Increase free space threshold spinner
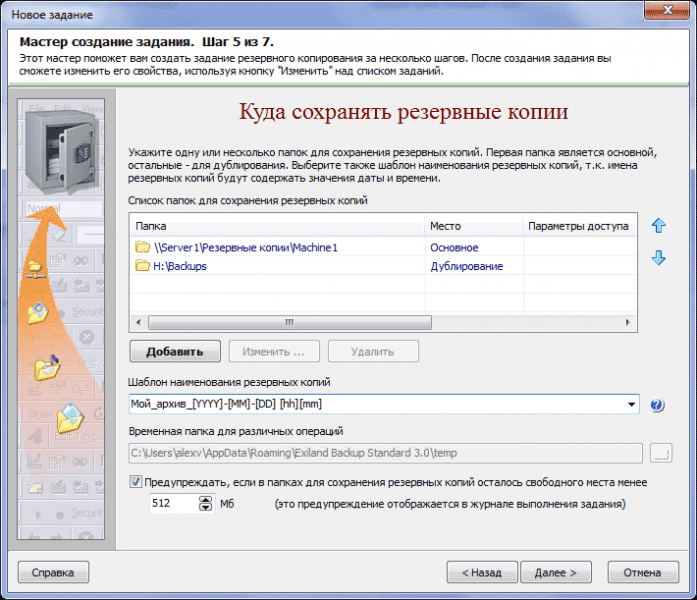697x600 pixels. (205, 500)
